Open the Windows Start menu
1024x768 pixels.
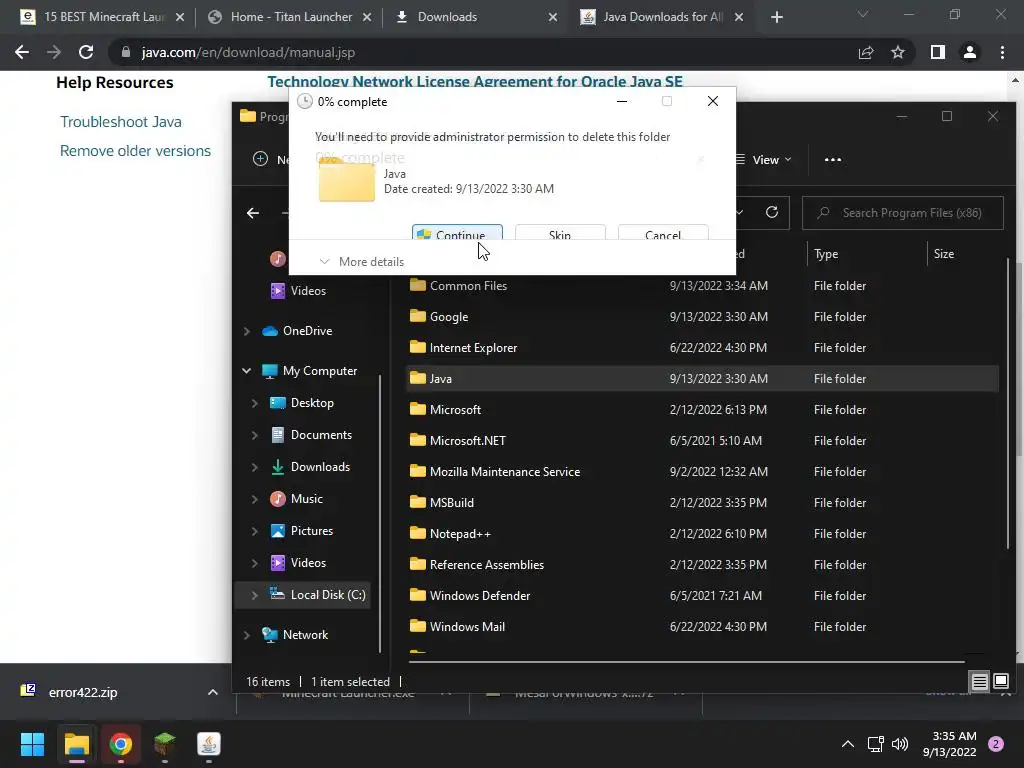coord(32,744)
